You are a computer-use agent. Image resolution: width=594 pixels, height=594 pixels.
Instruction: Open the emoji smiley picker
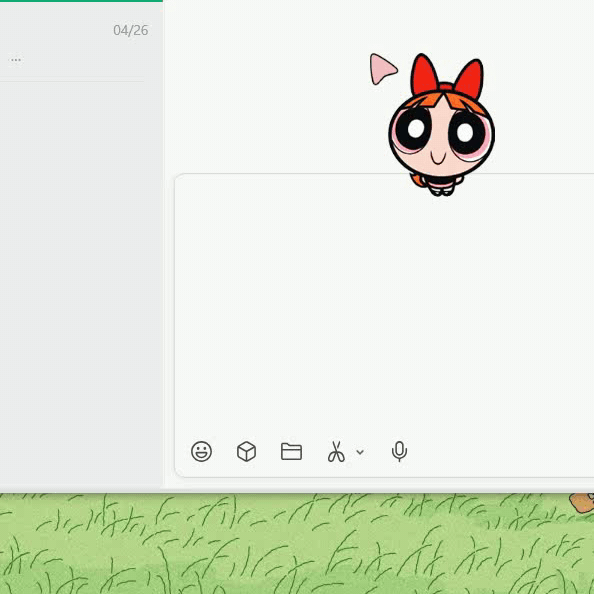point(201,451)
